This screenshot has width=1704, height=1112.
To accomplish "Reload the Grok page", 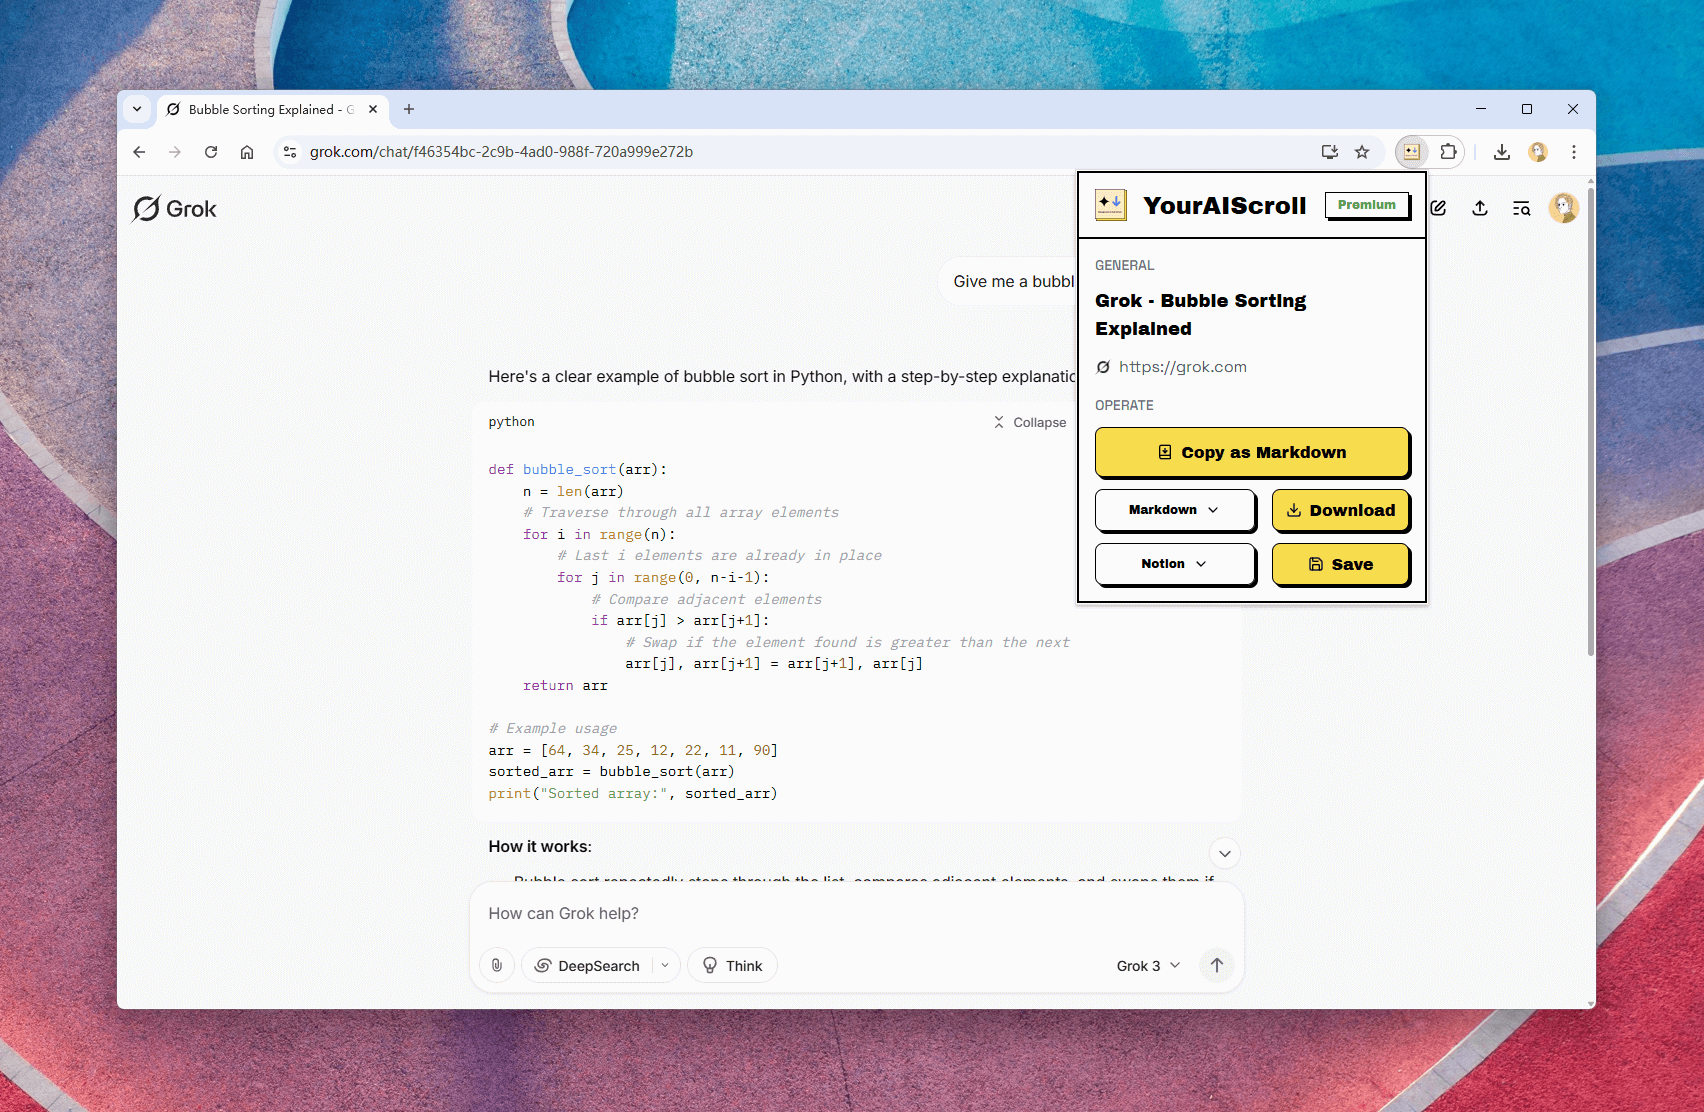I will point(211,152).
